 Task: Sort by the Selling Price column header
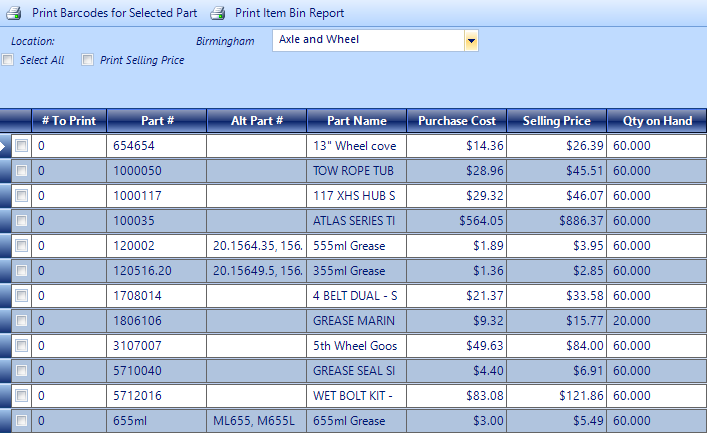click(x=557, y=121)
